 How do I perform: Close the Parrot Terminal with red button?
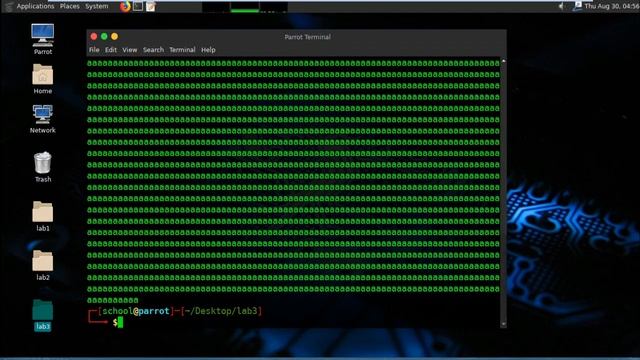(94, 36)
